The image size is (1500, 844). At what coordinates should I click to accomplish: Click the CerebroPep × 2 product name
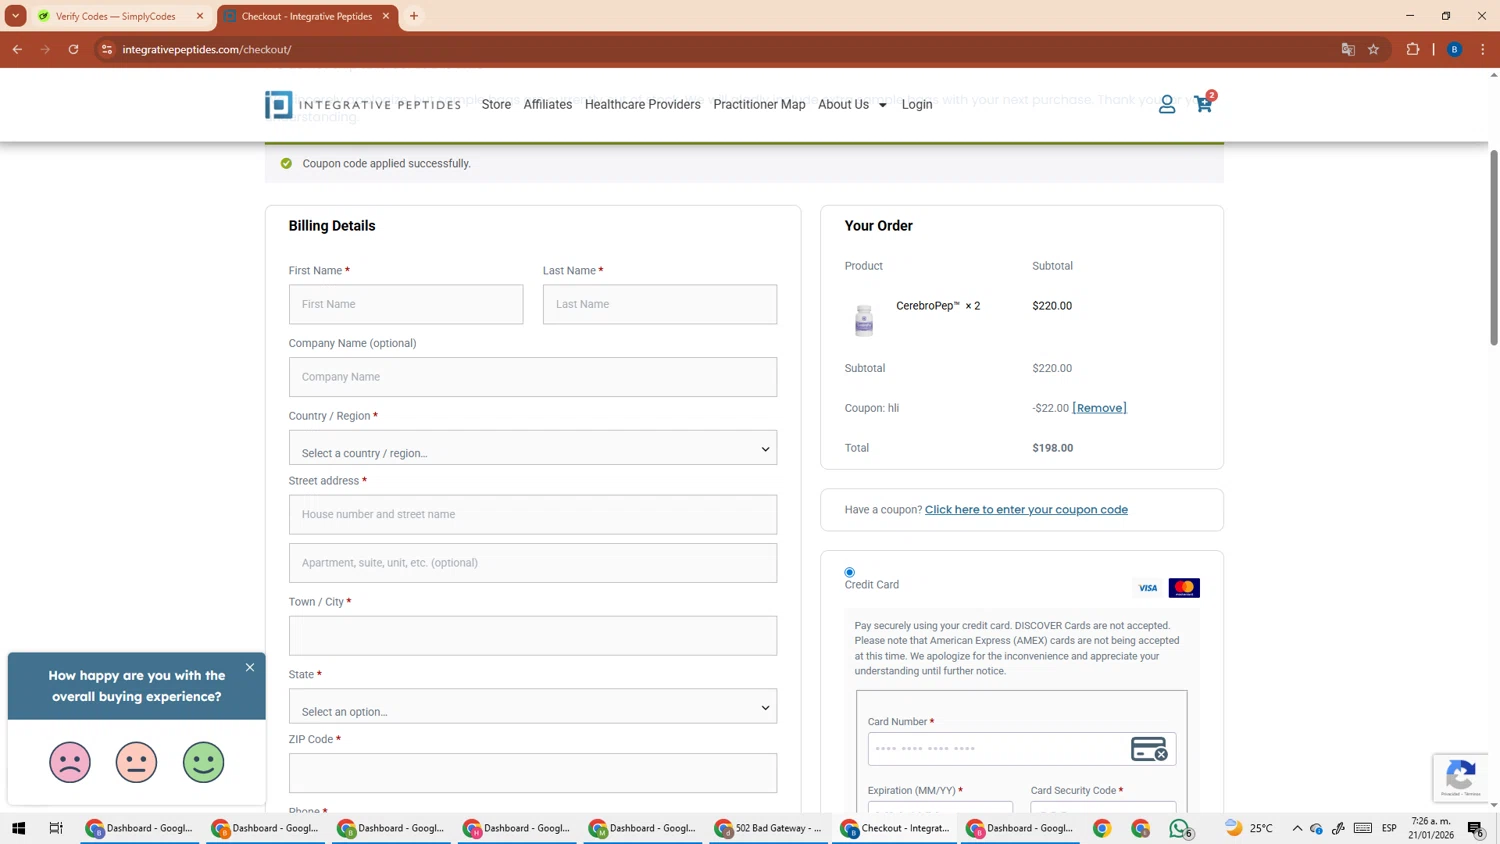click(938, 306)
